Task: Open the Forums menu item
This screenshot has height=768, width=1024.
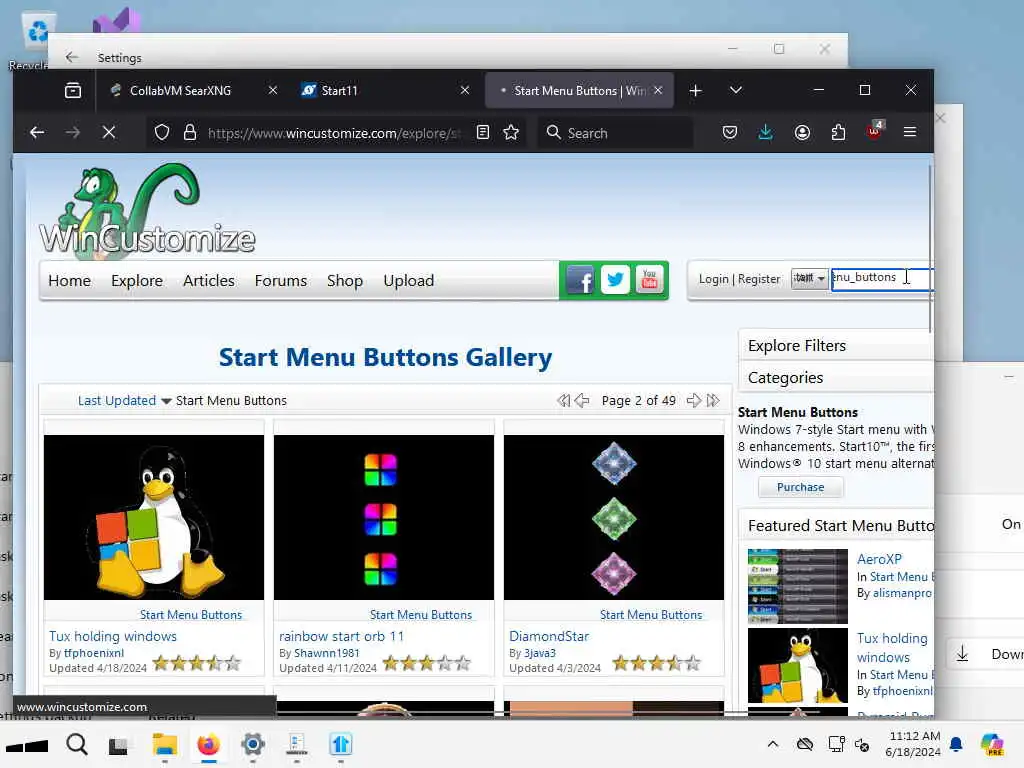Action: click(281, 280)
